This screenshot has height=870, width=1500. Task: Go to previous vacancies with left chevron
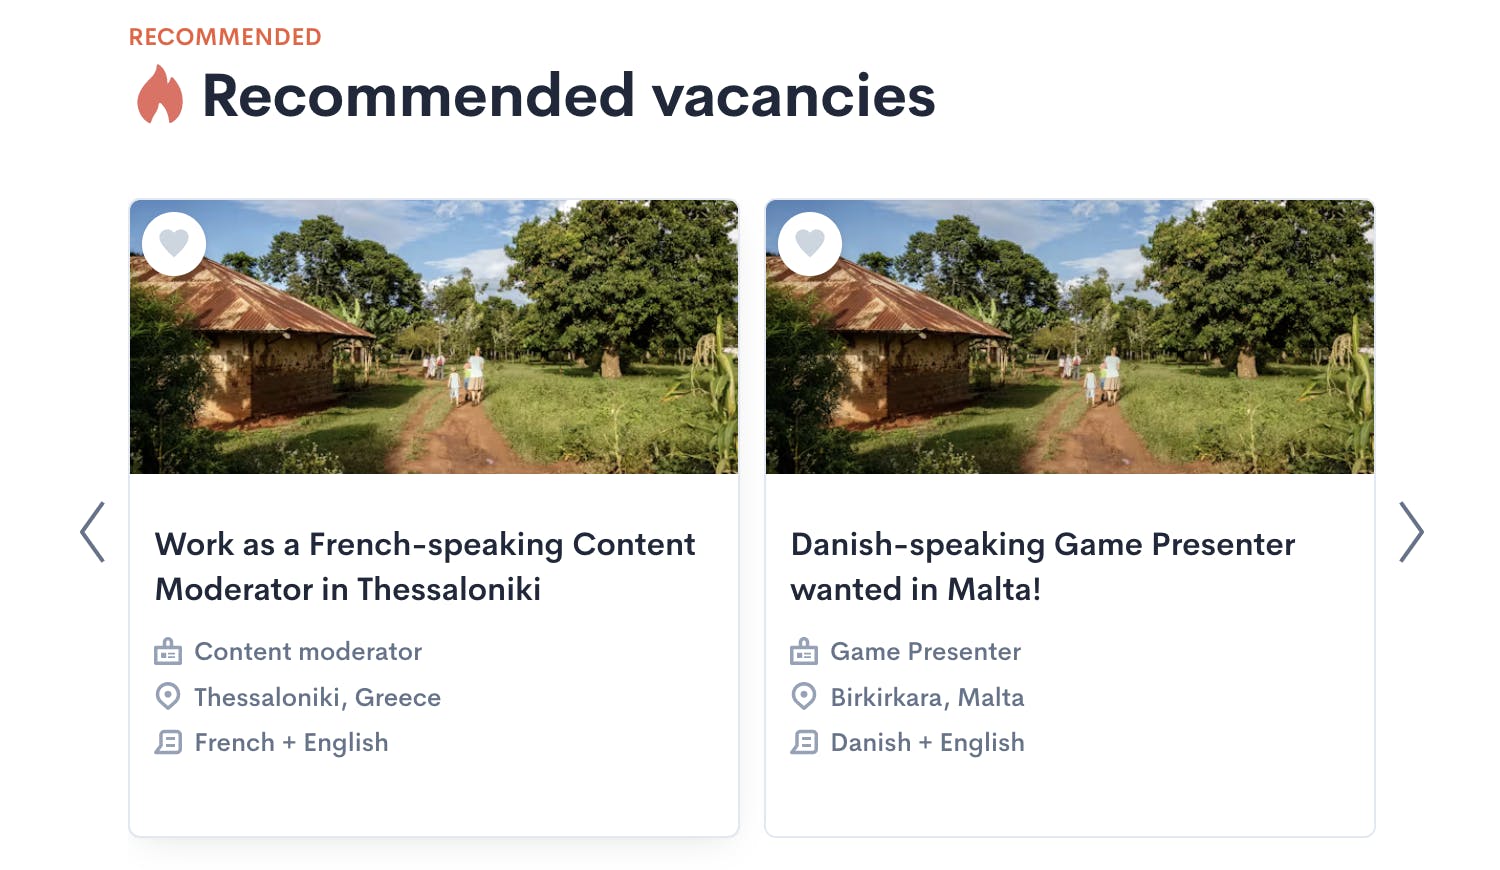93,532
